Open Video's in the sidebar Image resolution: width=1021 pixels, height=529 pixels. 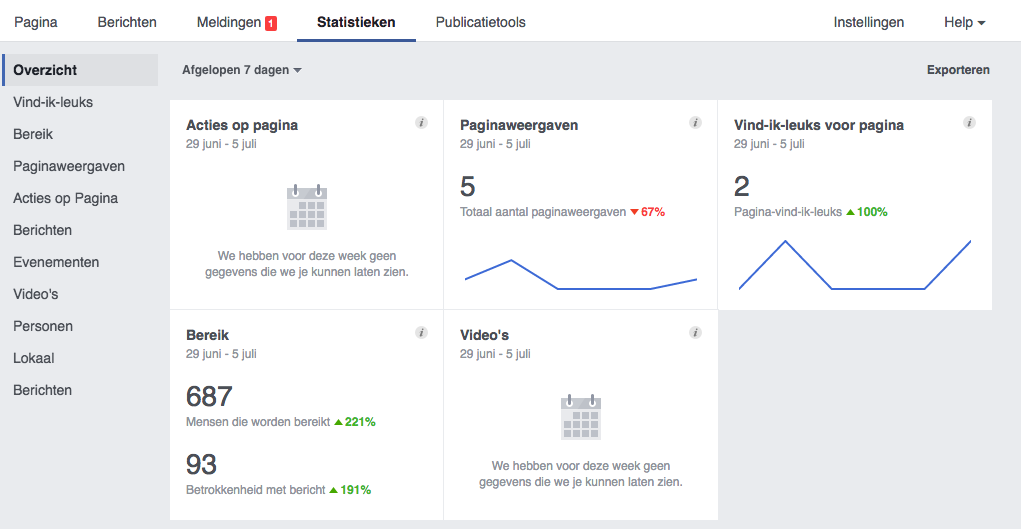36,294
